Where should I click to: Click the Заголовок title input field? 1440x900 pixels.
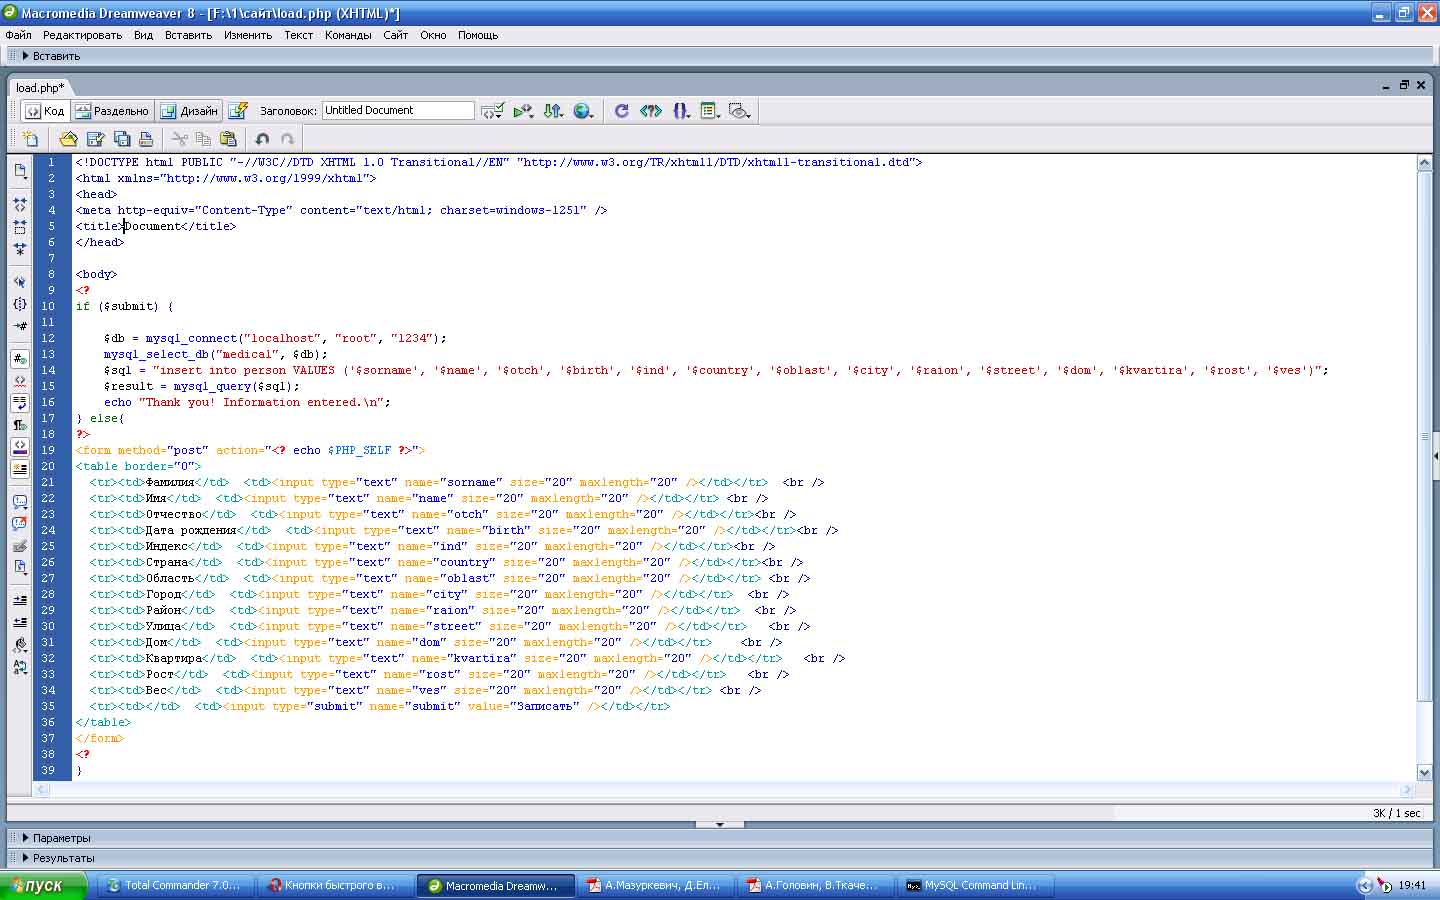coord(397,110)
